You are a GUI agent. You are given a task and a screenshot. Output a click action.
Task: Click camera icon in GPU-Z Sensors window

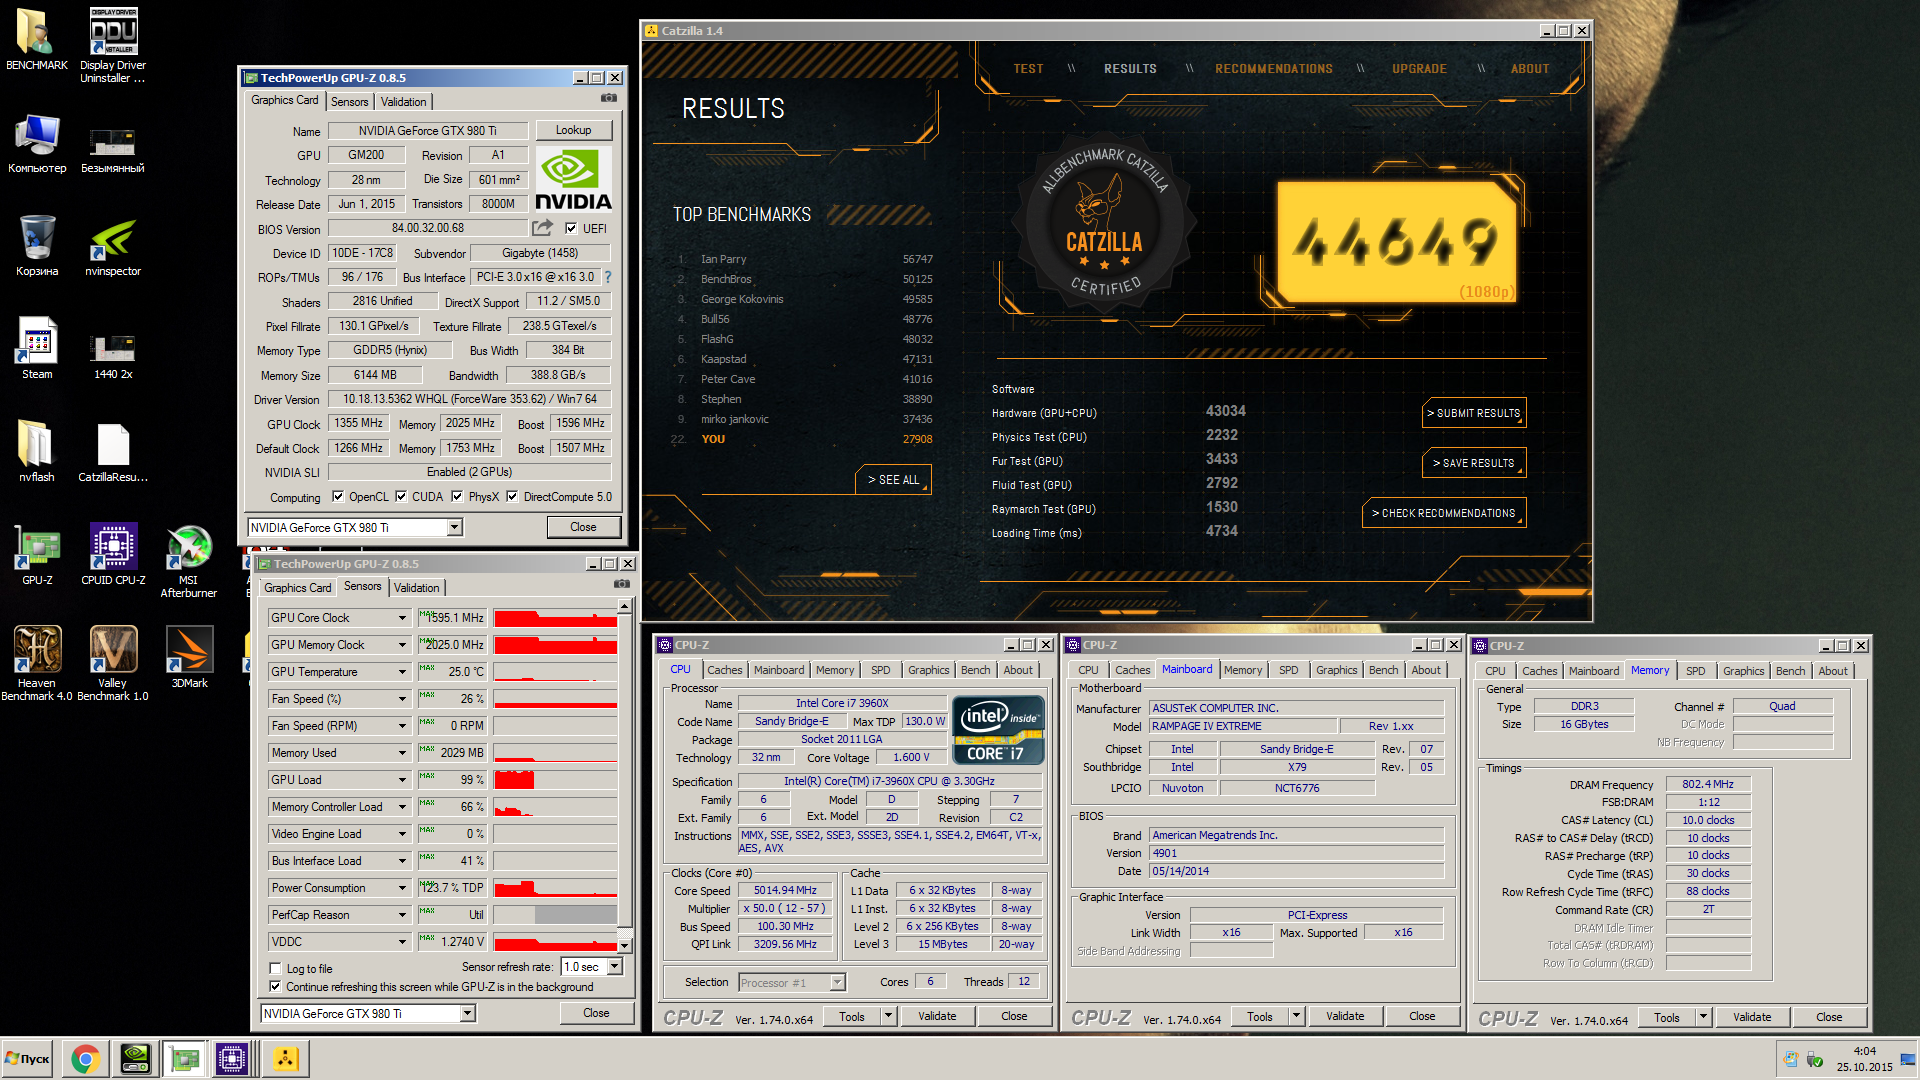tap(621, 584)
